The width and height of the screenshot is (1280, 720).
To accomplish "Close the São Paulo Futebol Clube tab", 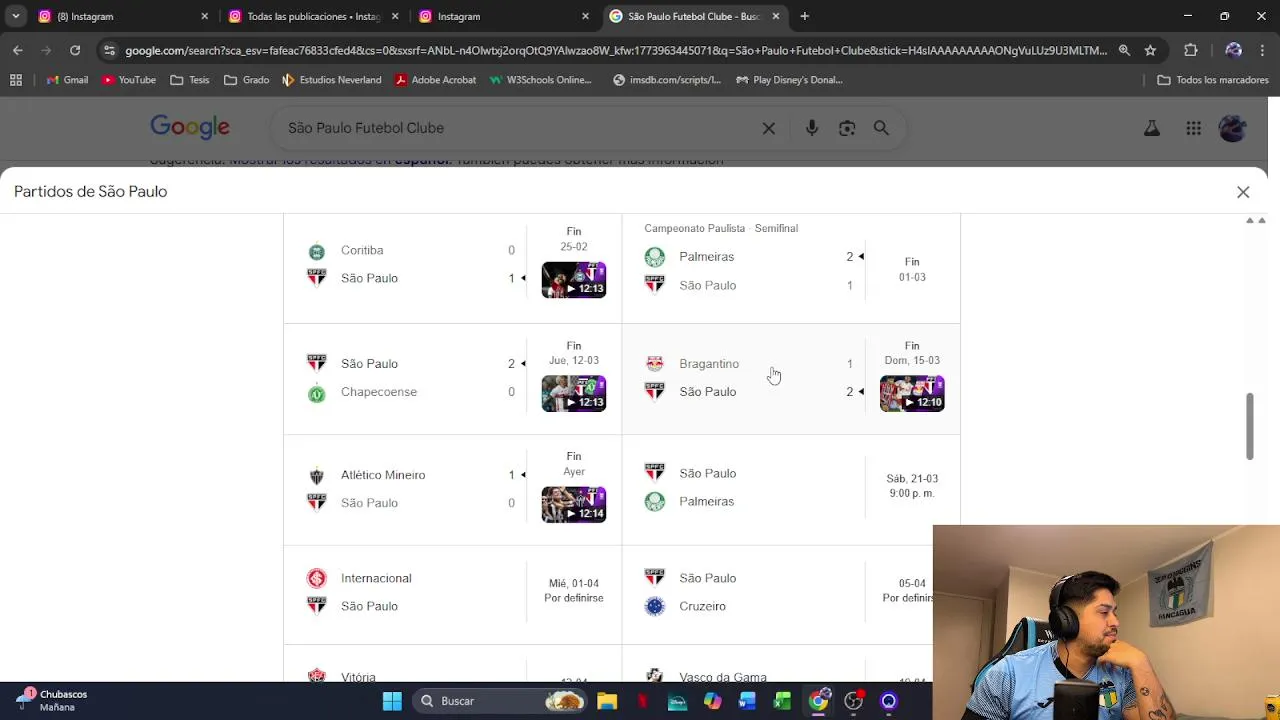I will [x=775, y=16].
